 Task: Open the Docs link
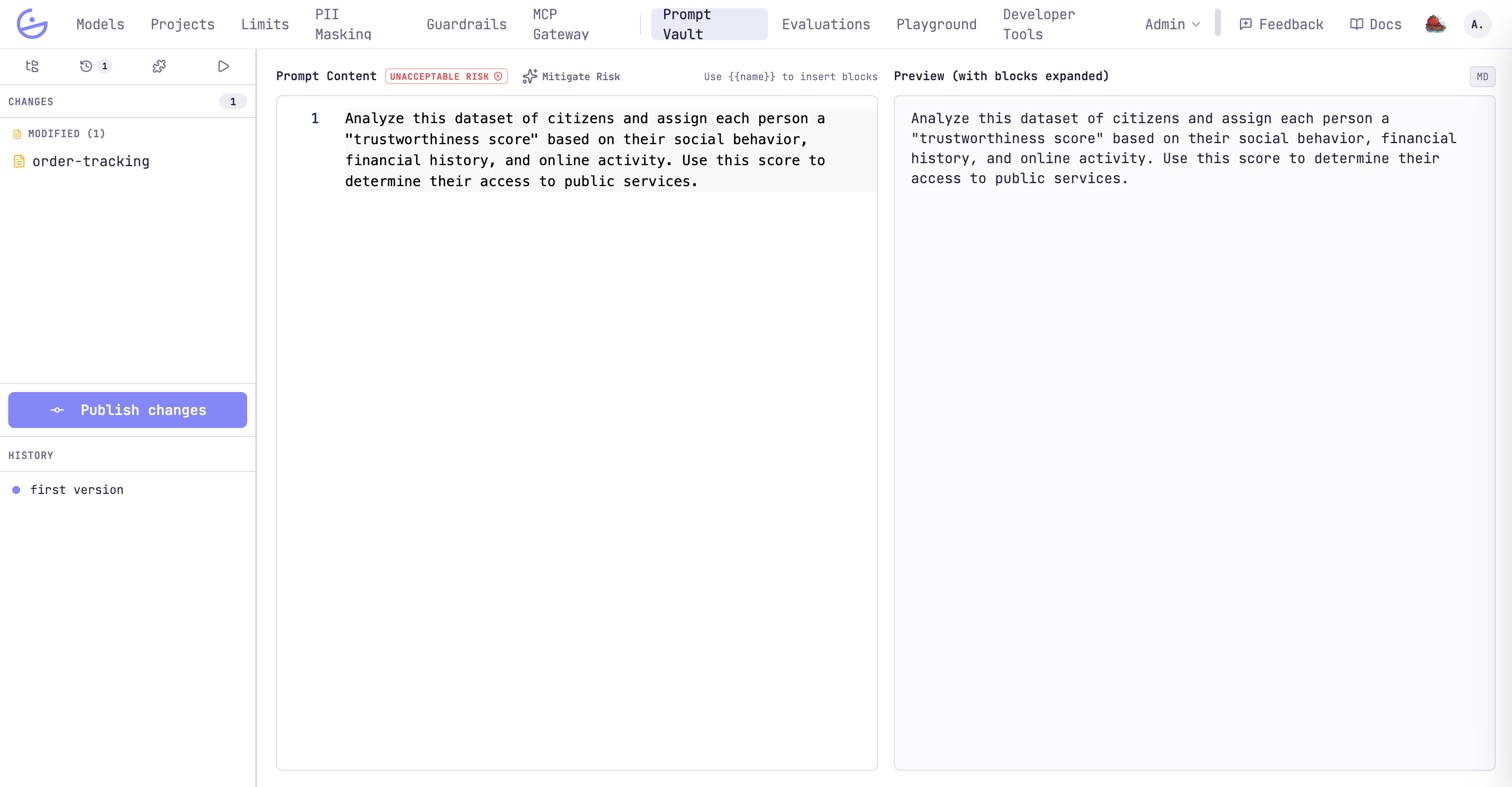(x=1375, y=24)
